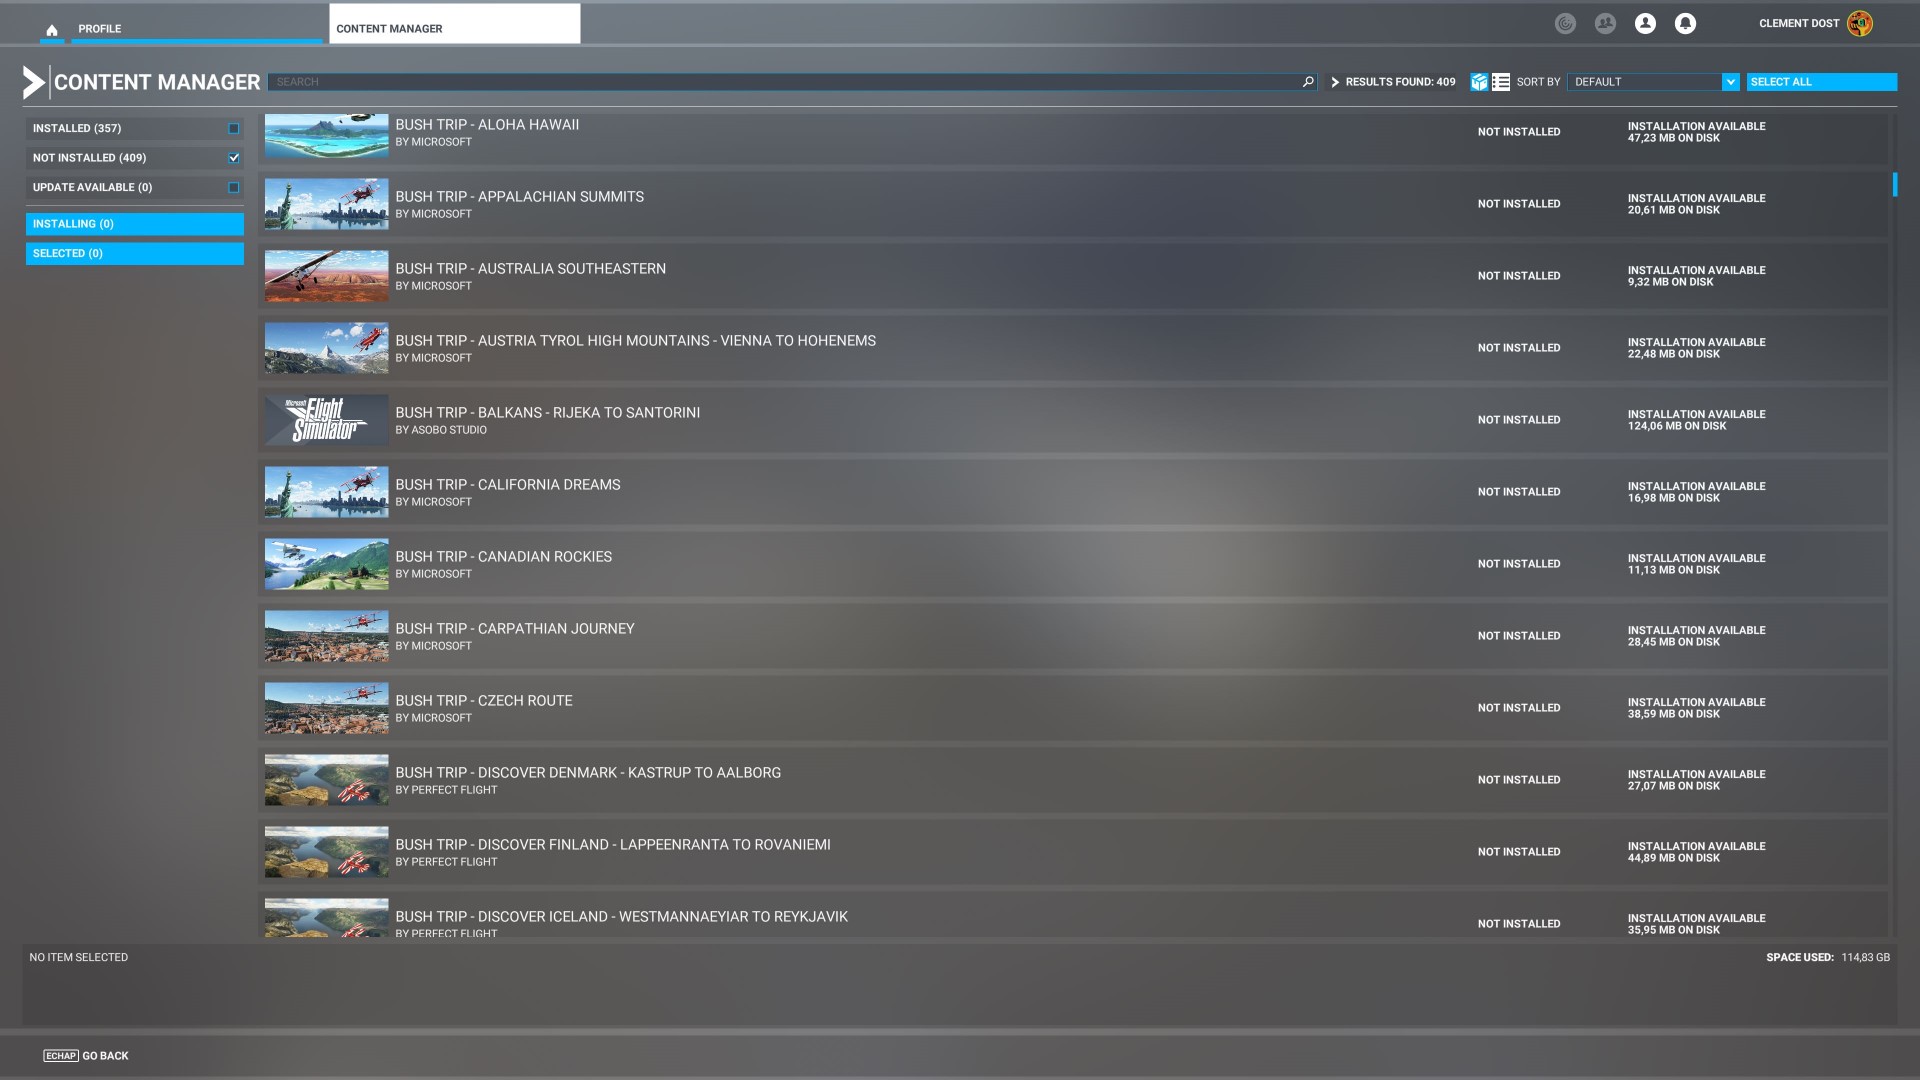1920x1080 pixels.
Task: Open the Profile tab
Action: click(x=197, y=29)
